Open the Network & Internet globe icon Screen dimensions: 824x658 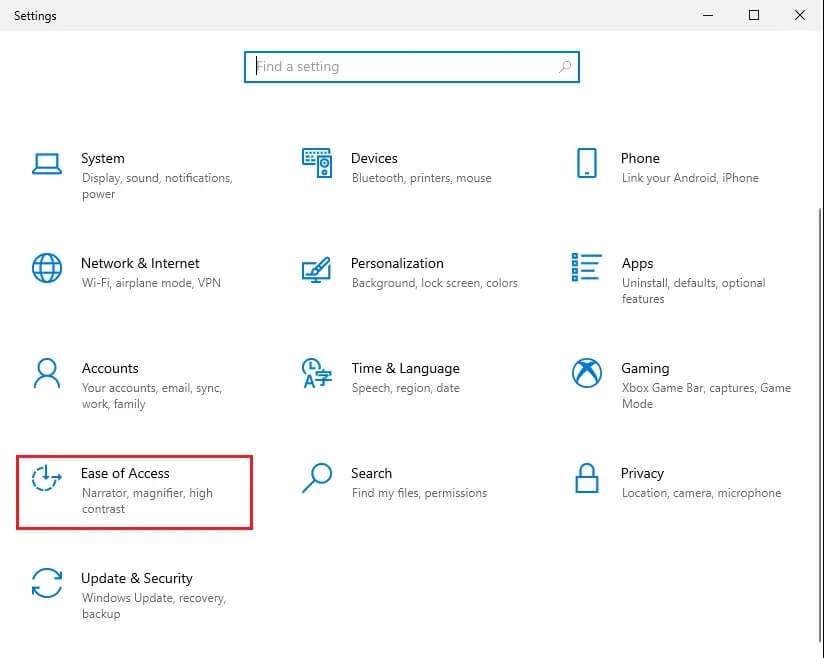(x=47, y=268)
